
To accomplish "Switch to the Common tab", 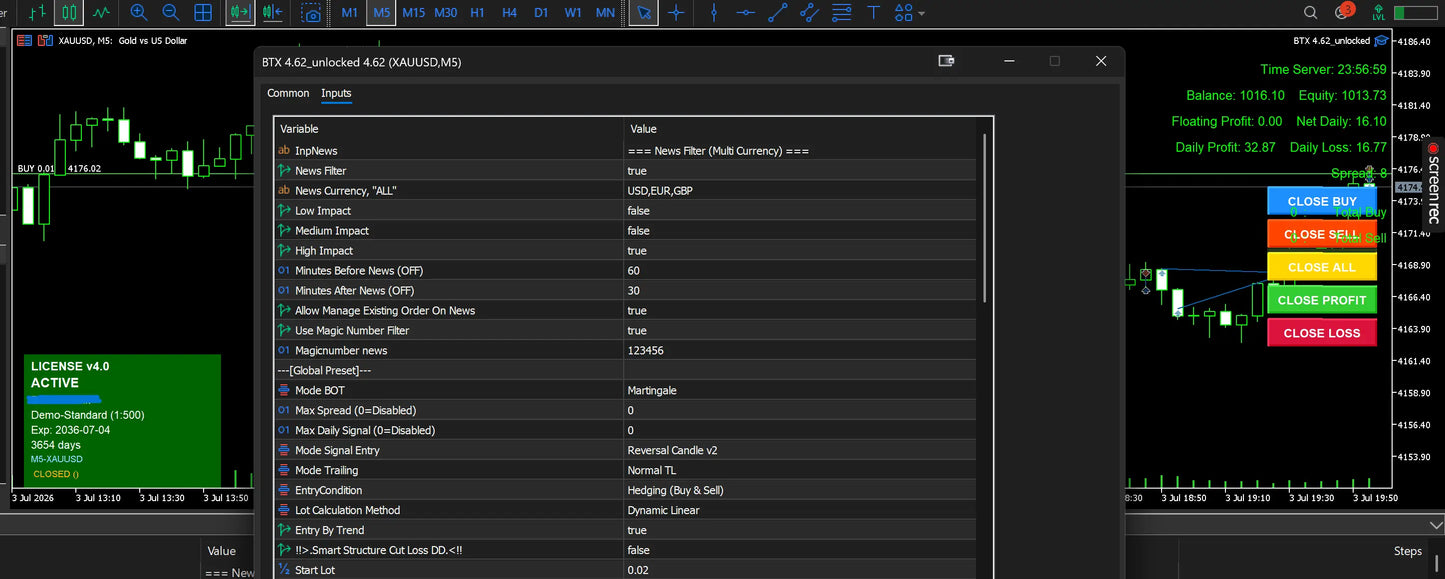I will [x=288, y=93].
